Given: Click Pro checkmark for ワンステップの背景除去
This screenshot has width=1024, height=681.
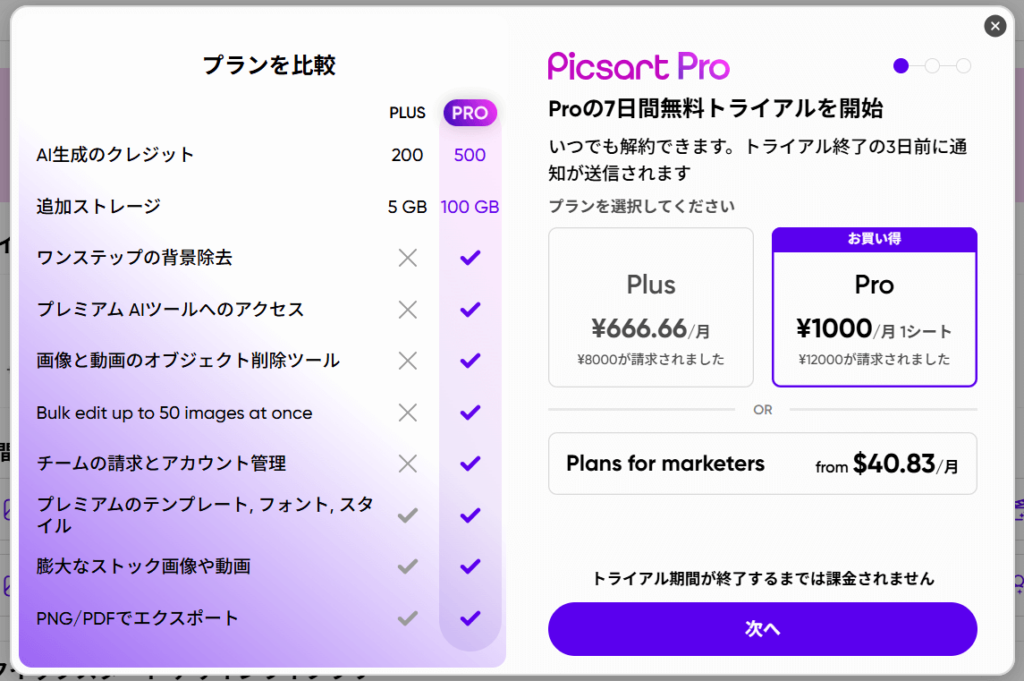Looking at the screenshot, I should pos(470,258).
